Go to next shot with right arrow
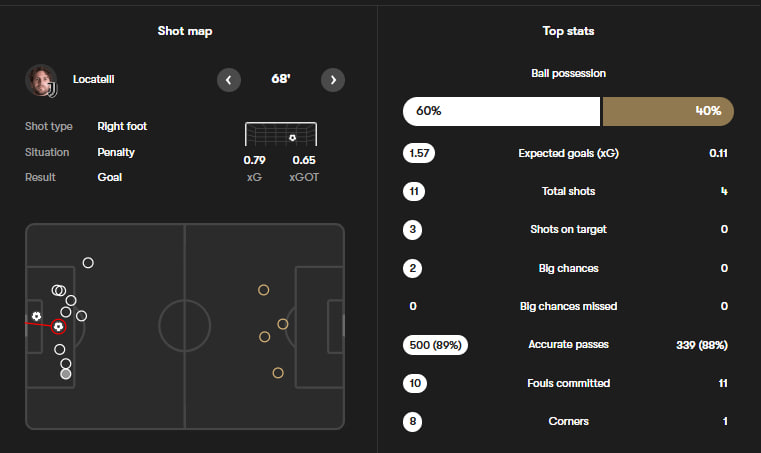Screen dimensions: 761x453 point(333,79)
